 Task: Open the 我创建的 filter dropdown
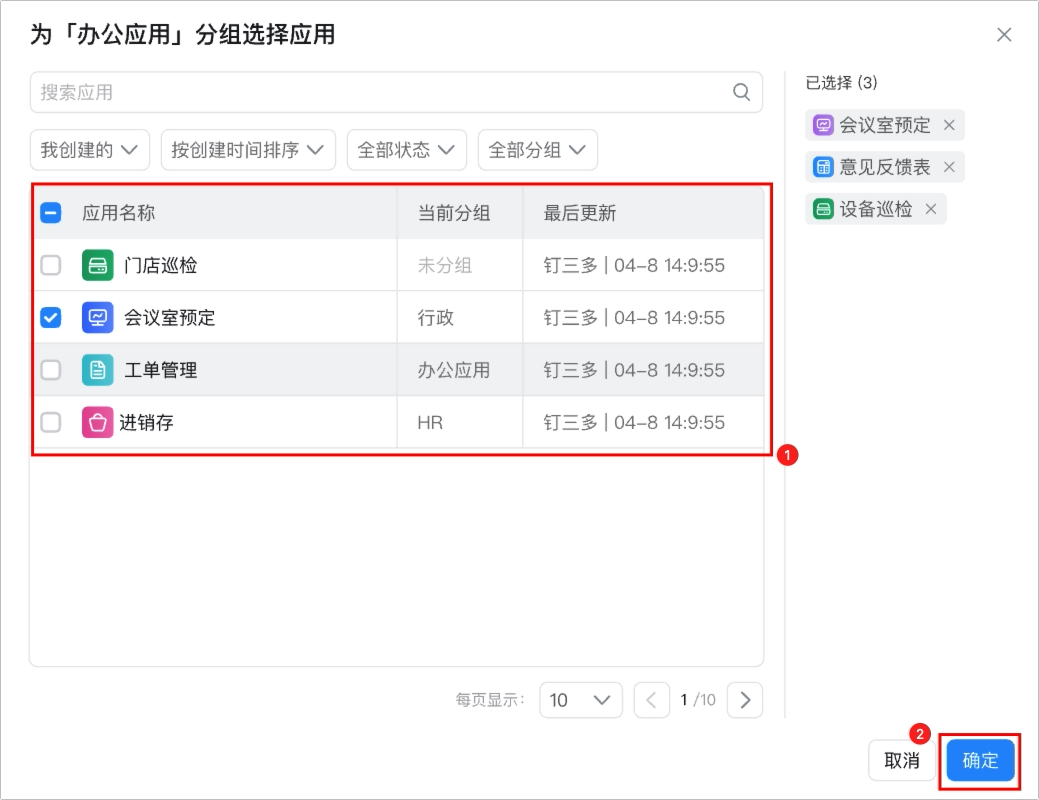pyautogui.click(x=89, y=150)
